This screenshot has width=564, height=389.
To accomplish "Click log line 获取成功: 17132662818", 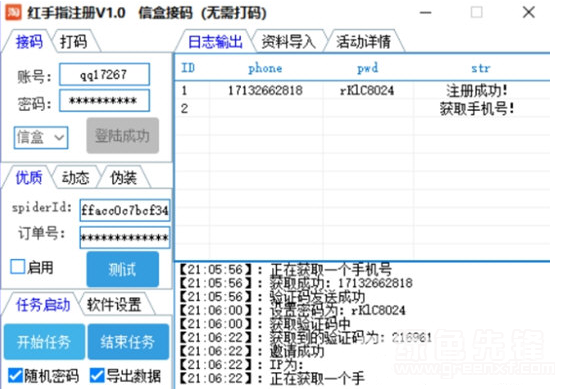I will [x=296, y=283].
